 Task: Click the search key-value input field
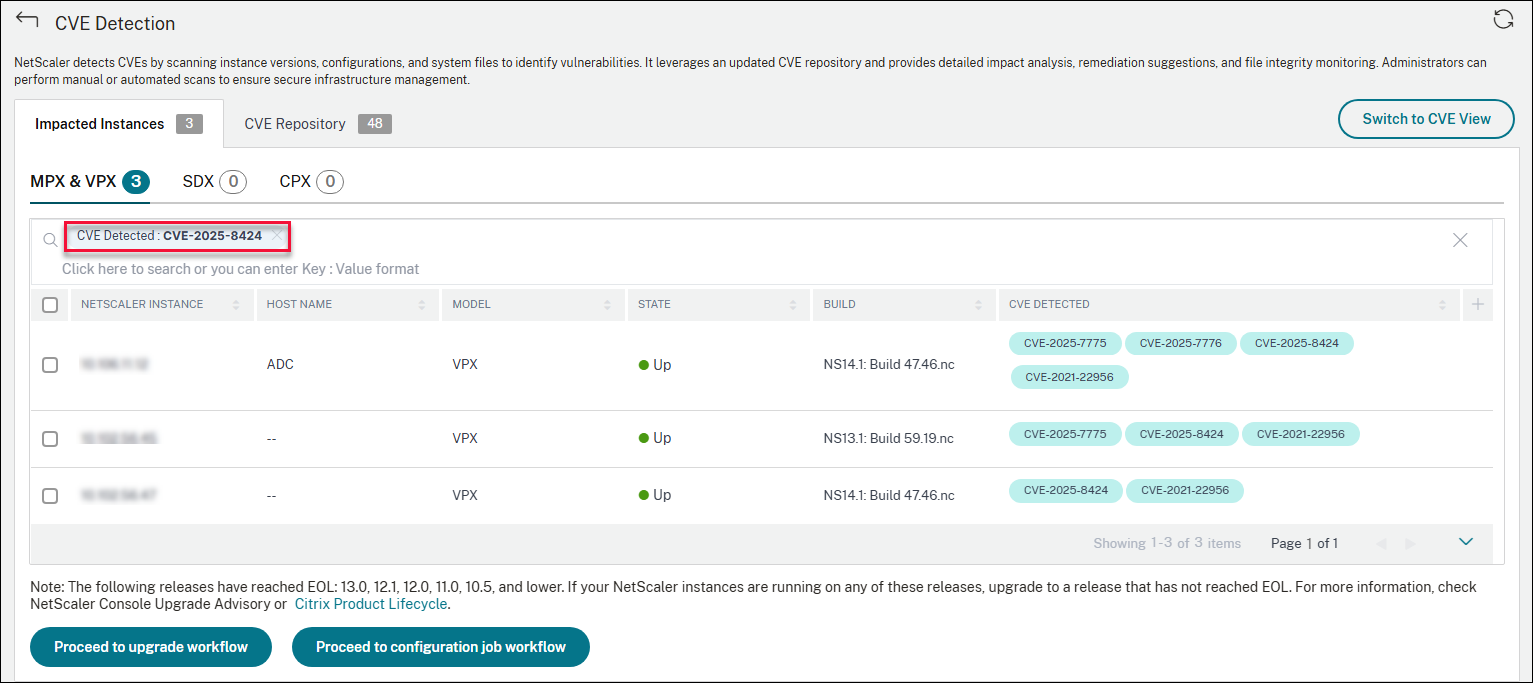pyautogui.click(x=241, y=269)
